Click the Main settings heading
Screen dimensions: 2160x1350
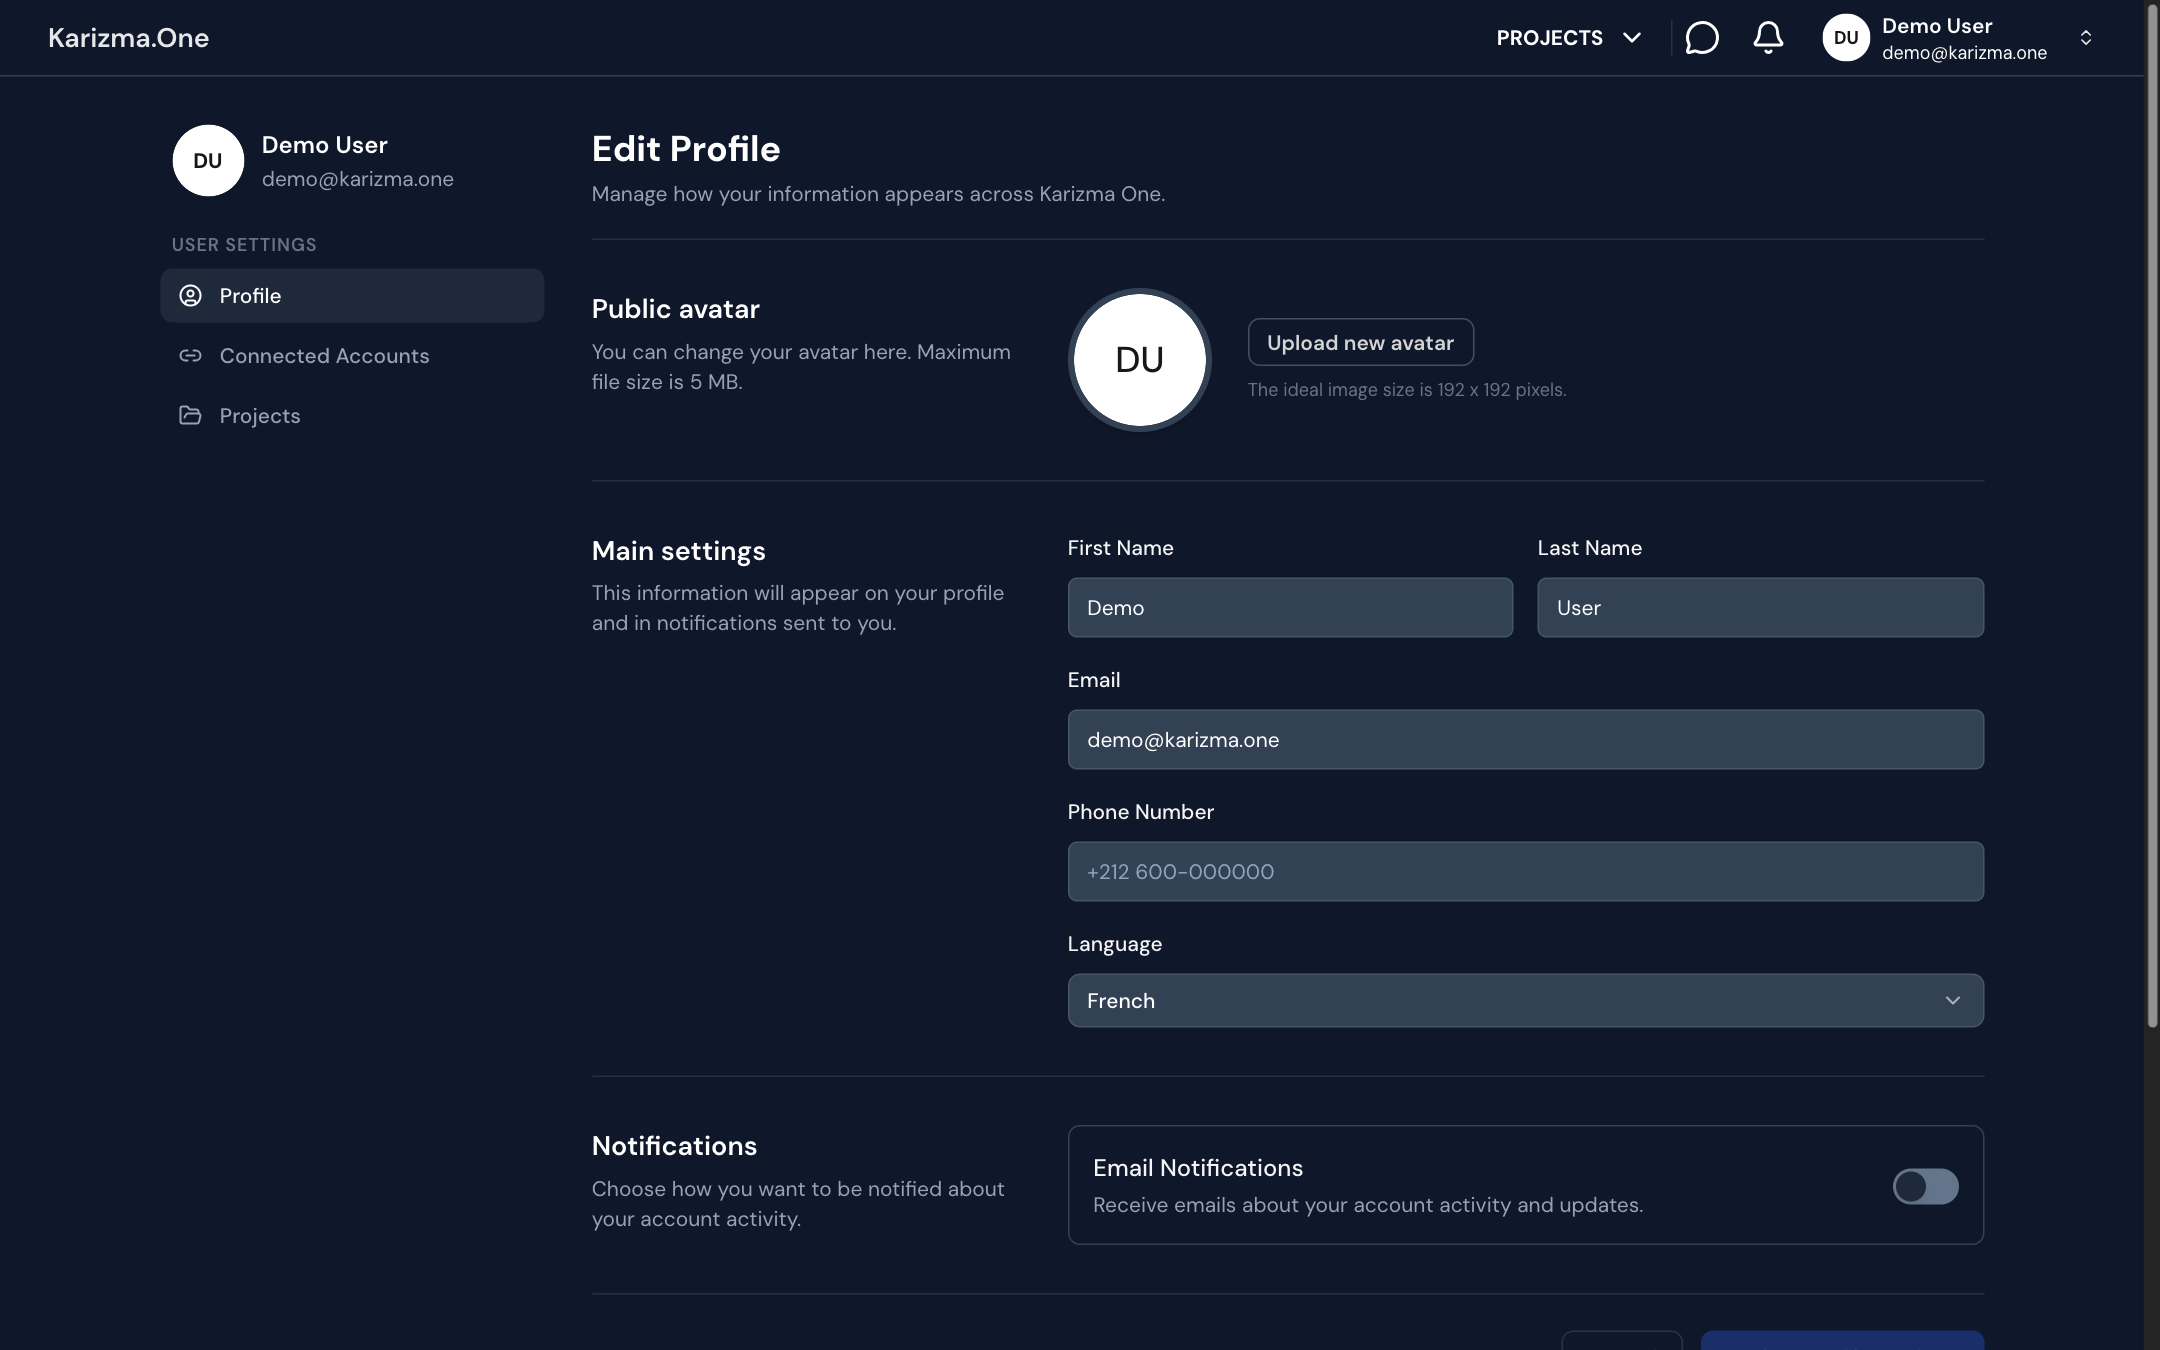tap(678, 551)
